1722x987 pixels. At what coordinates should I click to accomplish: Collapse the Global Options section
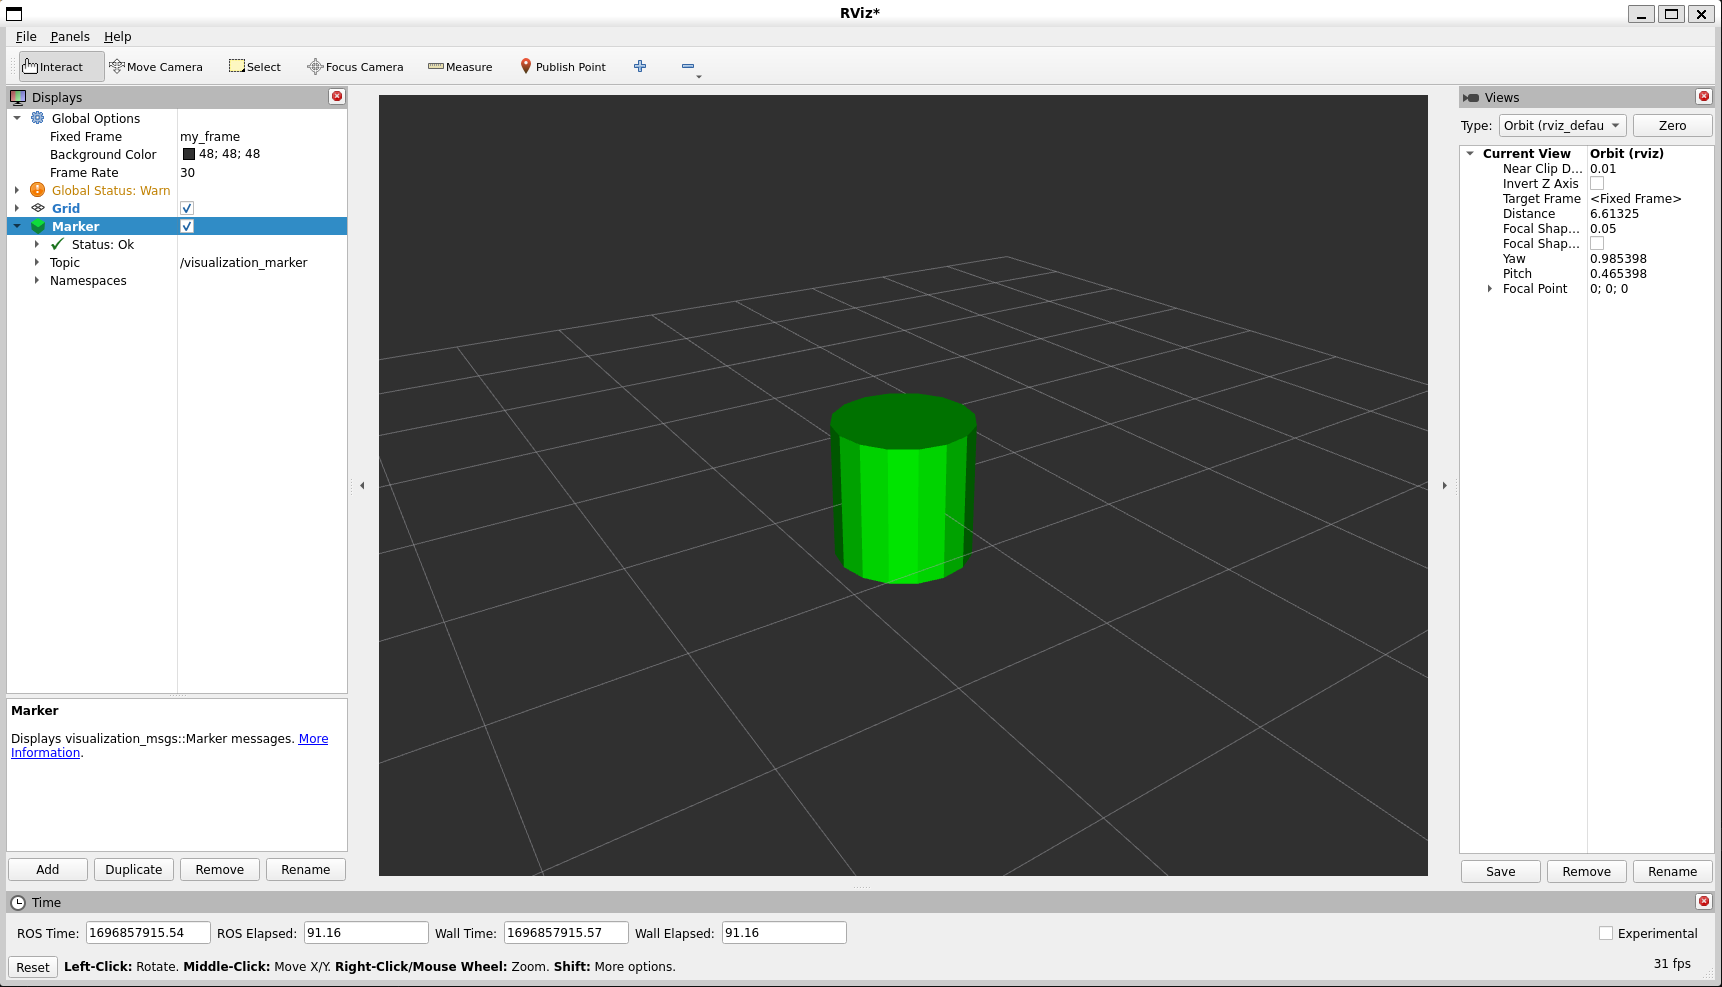click(16, 118)
